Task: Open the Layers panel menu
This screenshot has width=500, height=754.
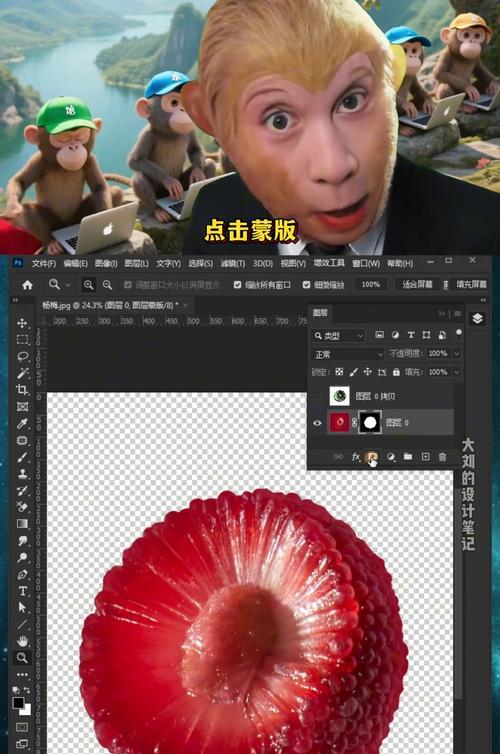Action: tap(458, 314)
